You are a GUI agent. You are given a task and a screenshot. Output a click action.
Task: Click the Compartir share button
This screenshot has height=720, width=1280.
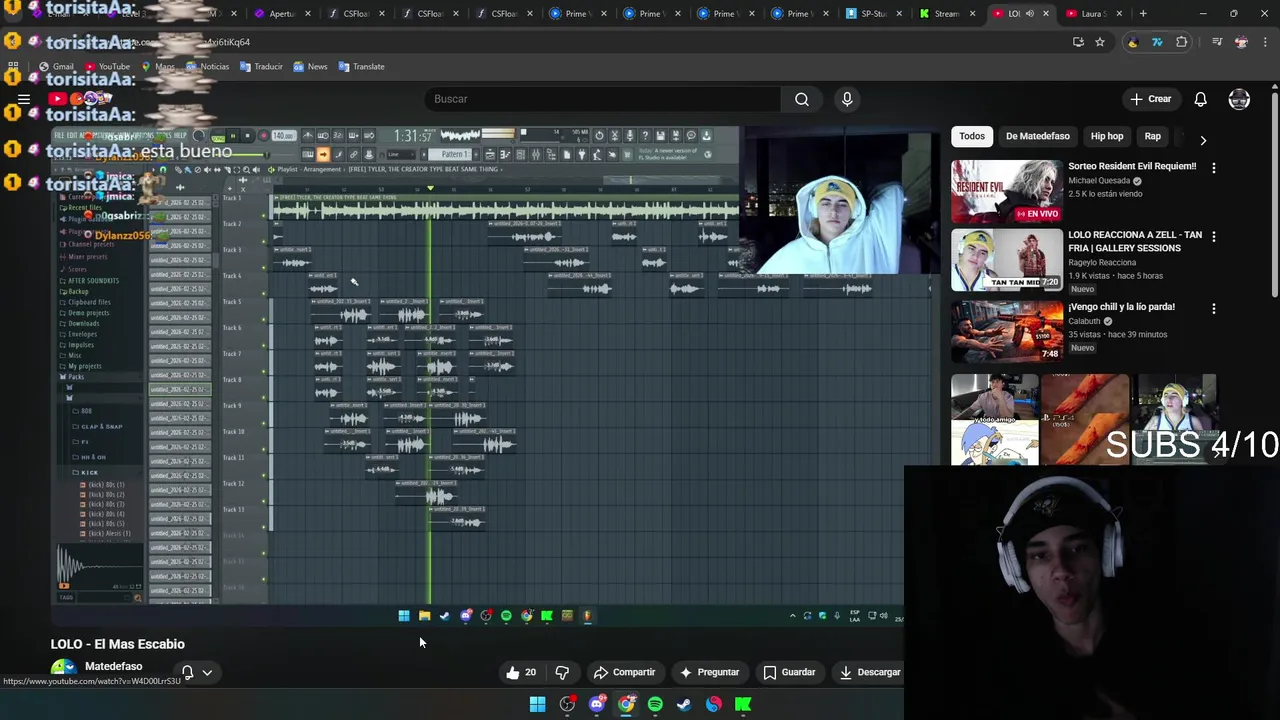624,672
